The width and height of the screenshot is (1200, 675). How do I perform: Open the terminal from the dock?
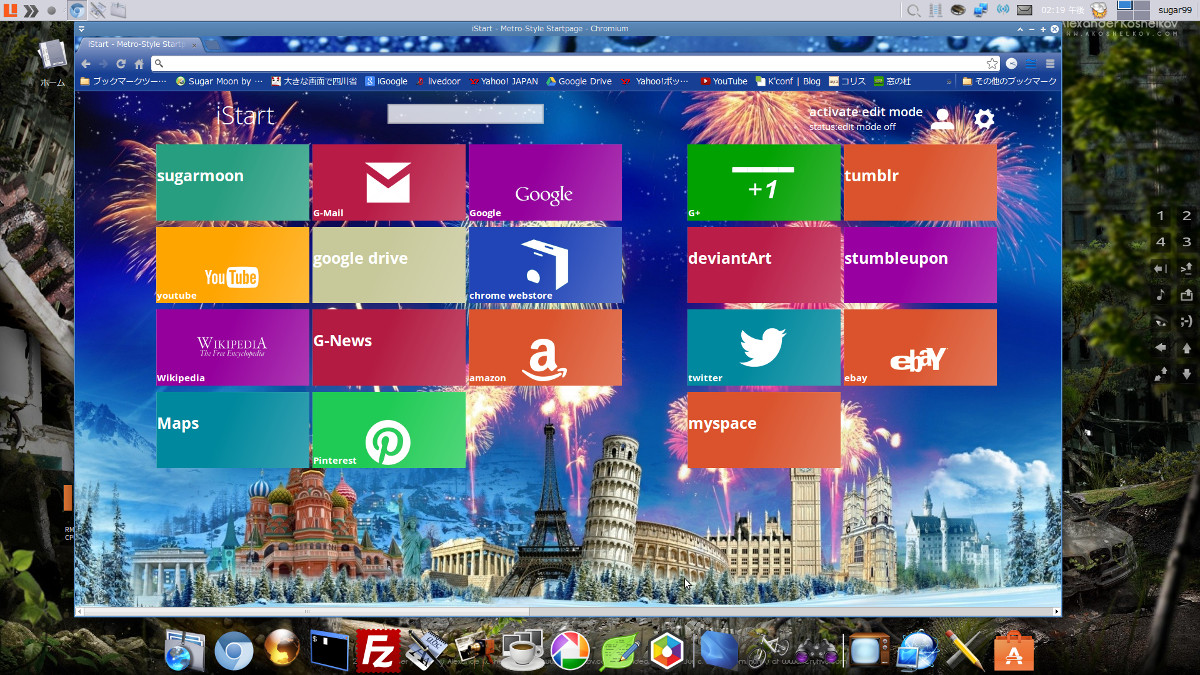[330, 651]
